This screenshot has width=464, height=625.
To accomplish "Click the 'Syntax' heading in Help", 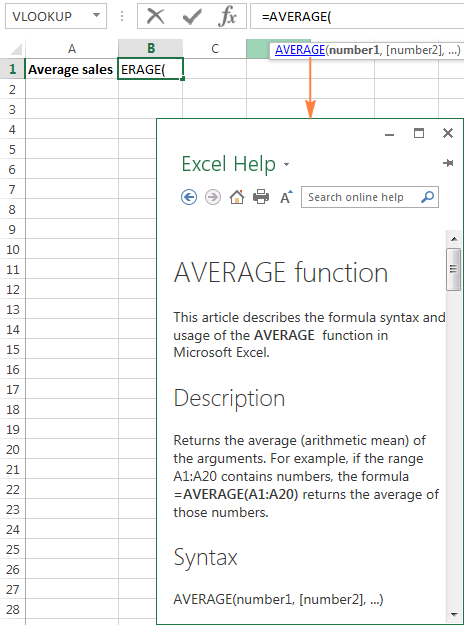I will [206, 557].
